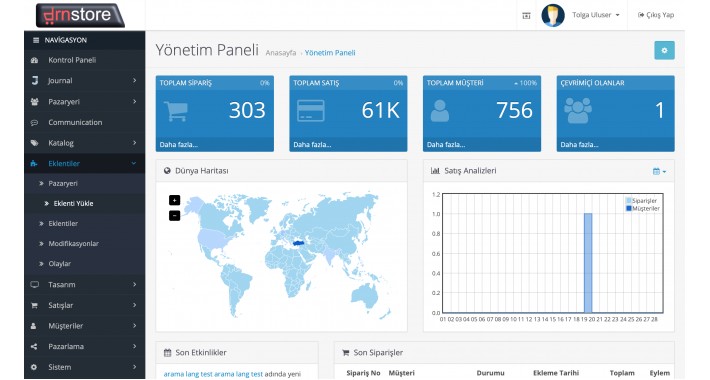710x380 pixels.
Task: Click Daha fazla under Çevrimiçi Olanlar
Action: click(579, 145)
